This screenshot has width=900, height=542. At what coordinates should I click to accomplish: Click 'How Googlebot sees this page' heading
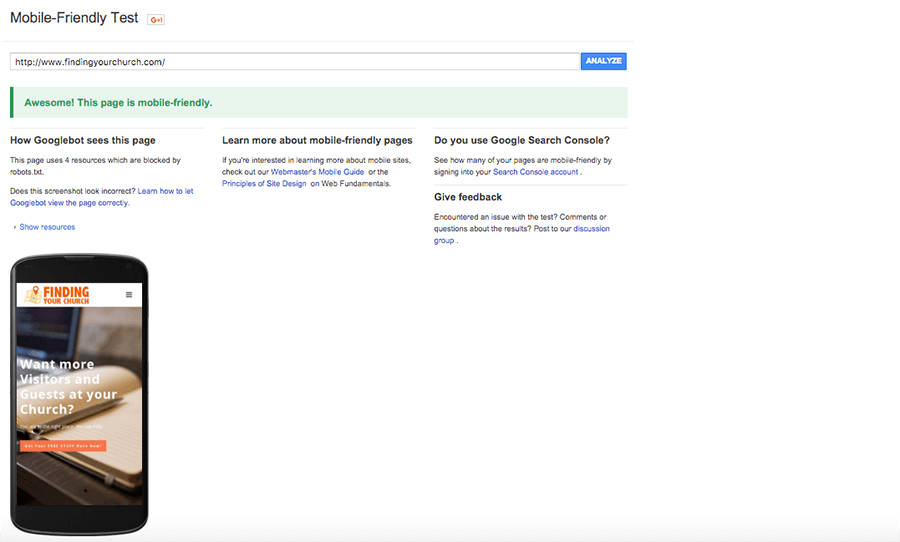tap(83, 140)
